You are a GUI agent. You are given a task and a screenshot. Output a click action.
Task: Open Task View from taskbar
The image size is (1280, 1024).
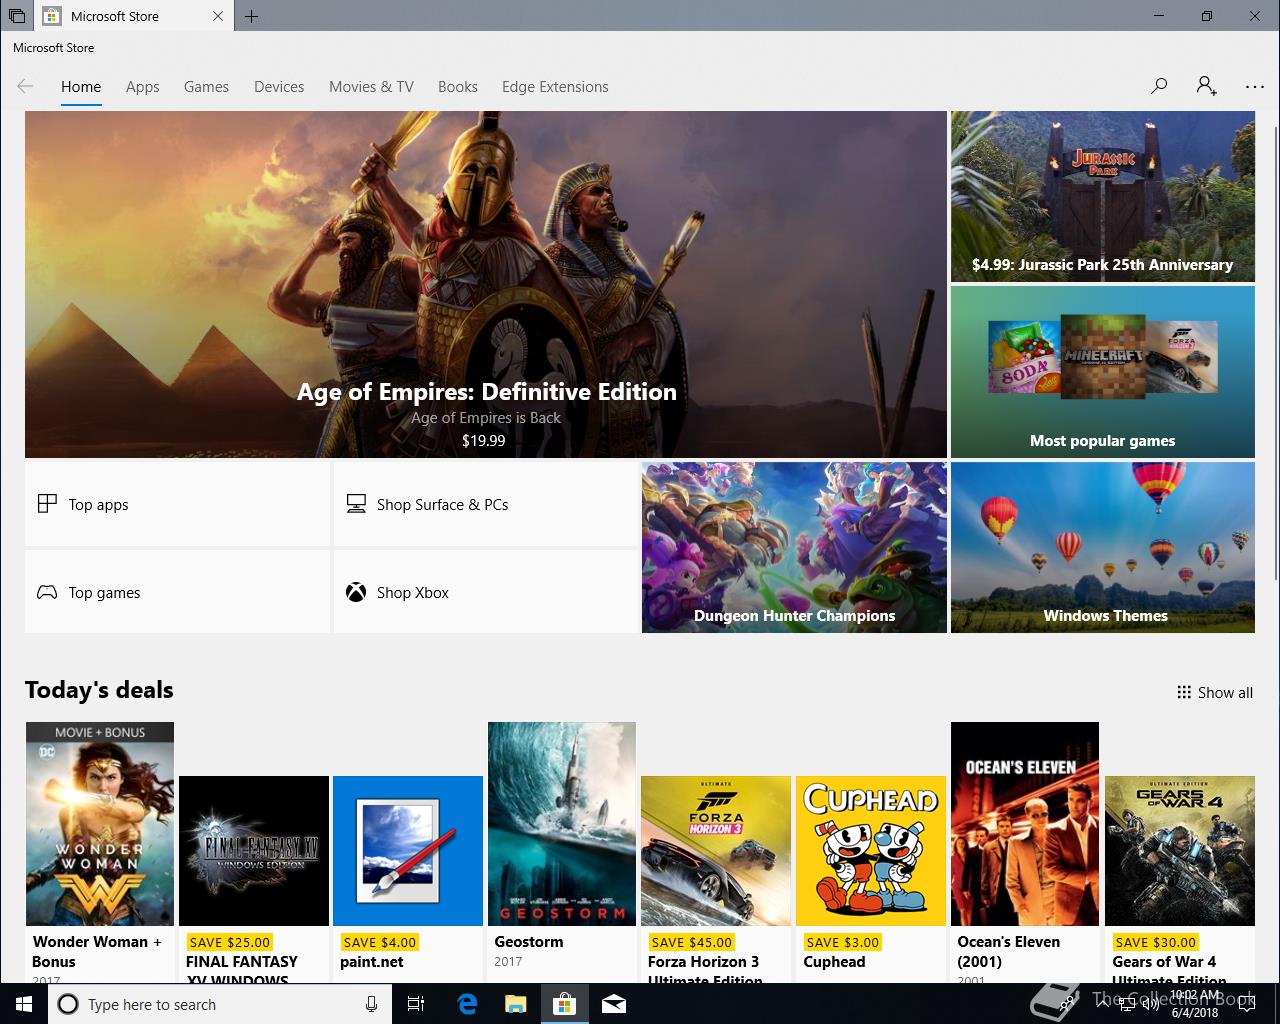(416, 1004)
